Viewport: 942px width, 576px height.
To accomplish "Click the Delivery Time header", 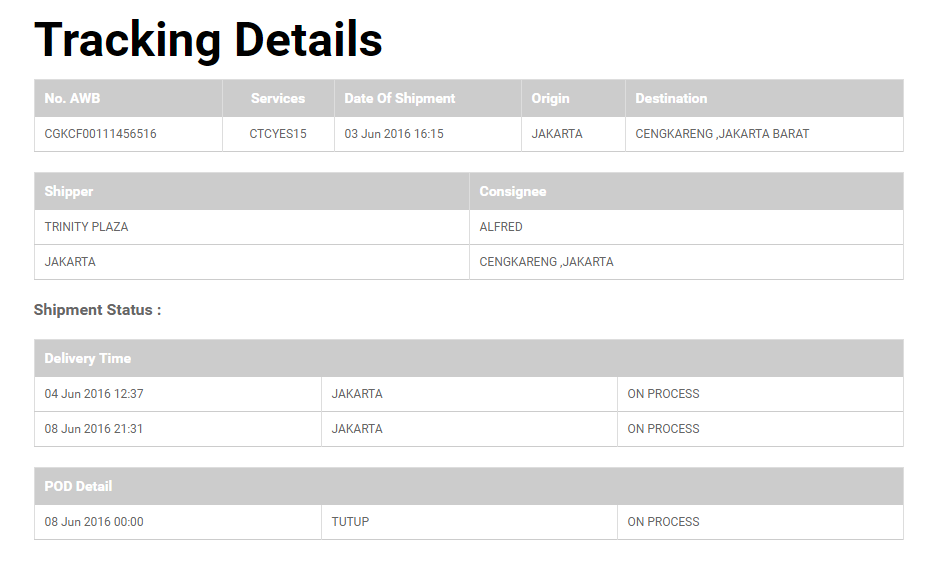I will [87, 358].
